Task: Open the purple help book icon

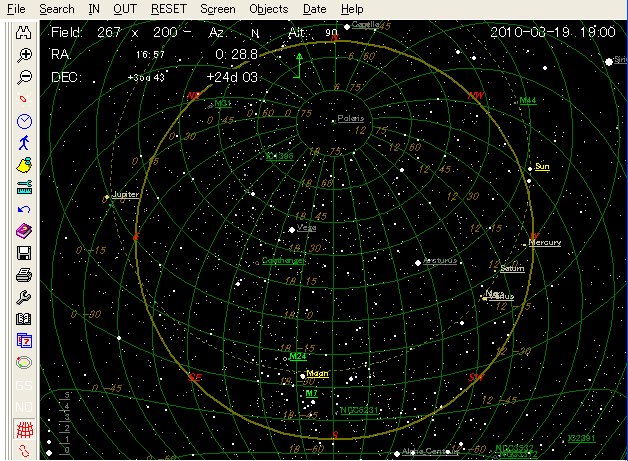Action: [x=24, y=231]
